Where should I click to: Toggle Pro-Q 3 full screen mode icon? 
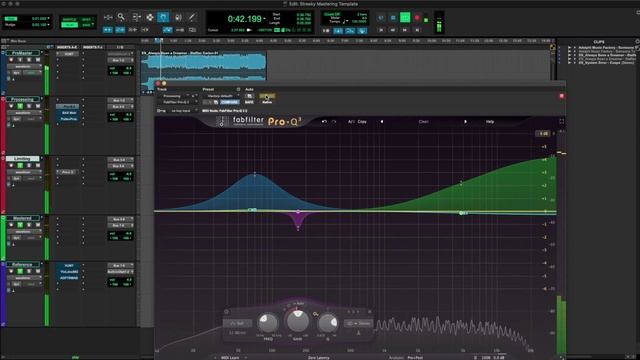[x=562, y=122]
